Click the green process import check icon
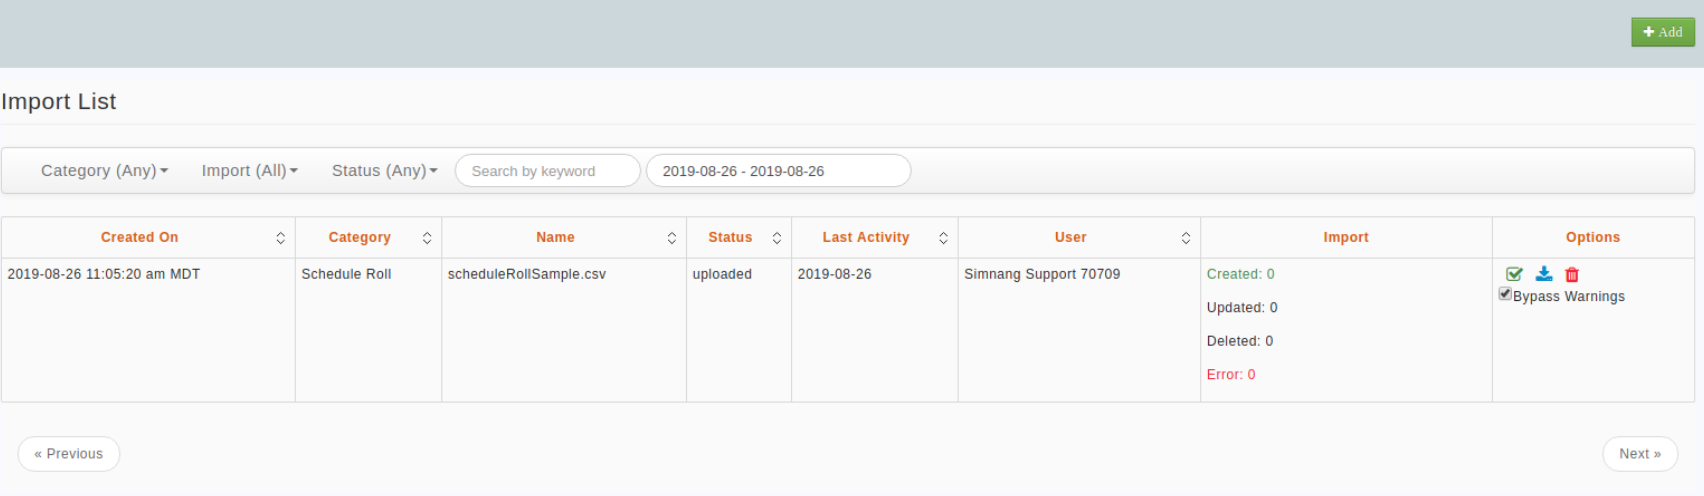 coord(1514,274)
